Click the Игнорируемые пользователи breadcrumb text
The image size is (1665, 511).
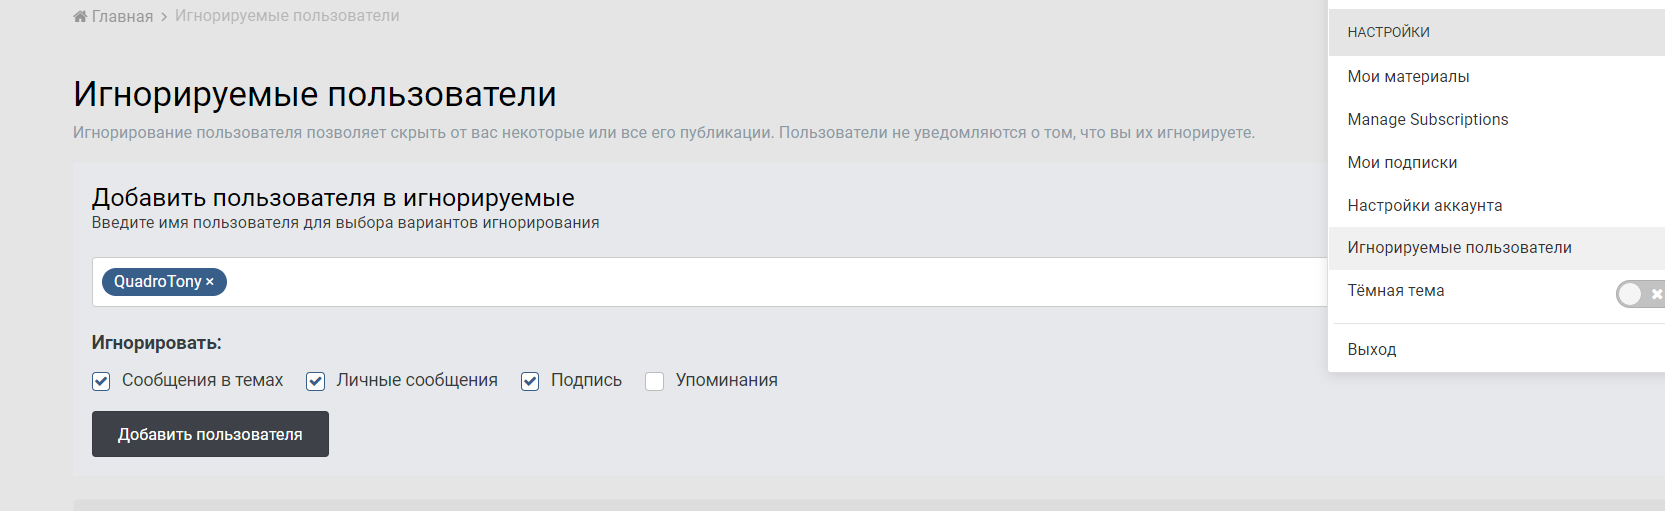(287, 16)
